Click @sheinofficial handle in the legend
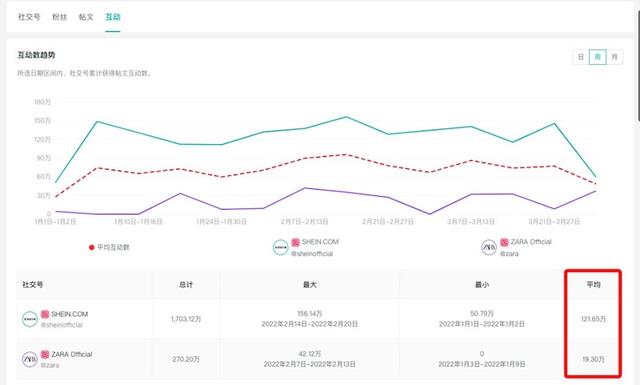 312,254
